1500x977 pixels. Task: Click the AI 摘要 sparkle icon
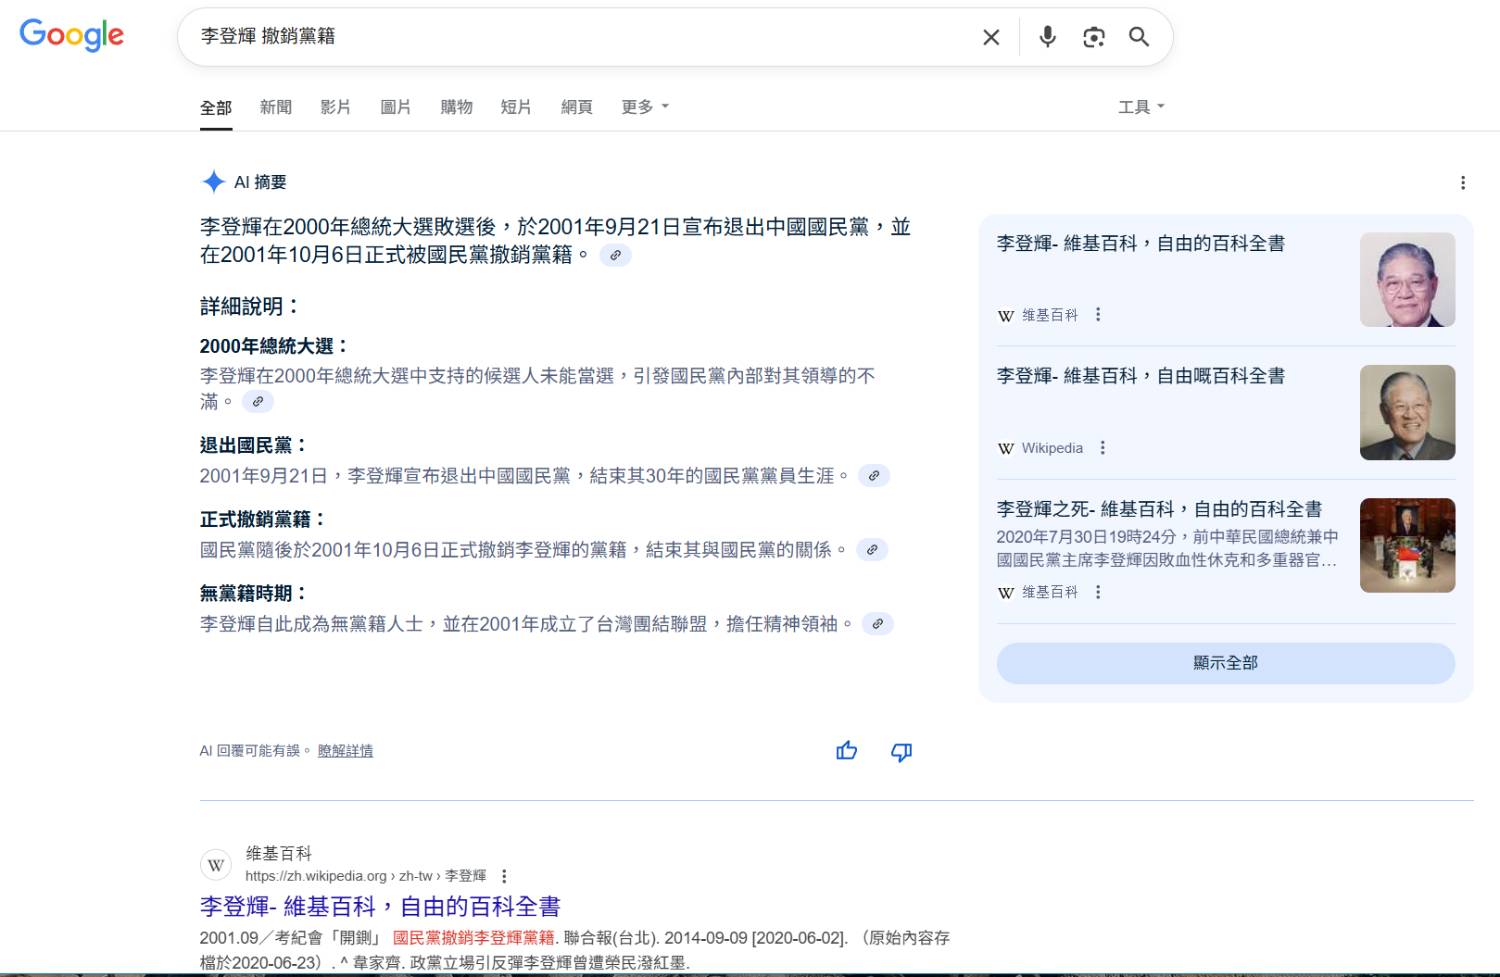(x=213, y=181)
